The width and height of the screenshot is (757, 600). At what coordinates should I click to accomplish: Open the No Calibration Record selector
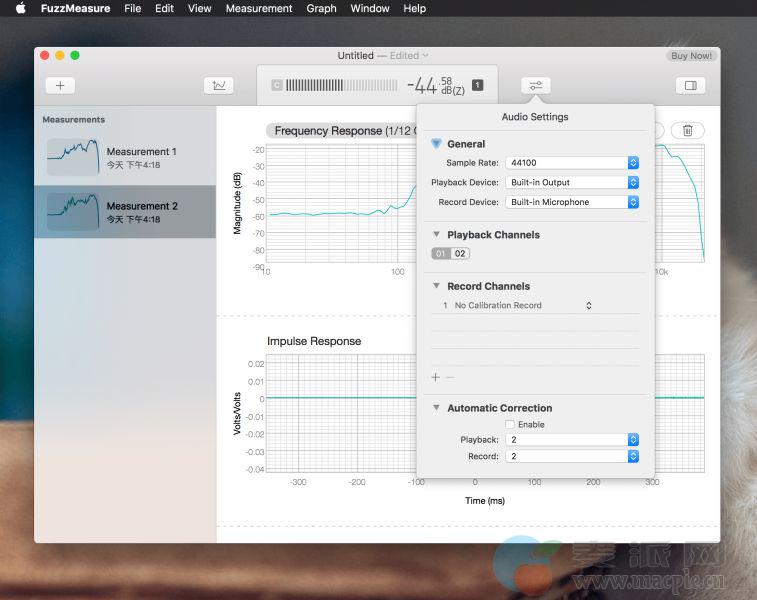coord(523,305)
